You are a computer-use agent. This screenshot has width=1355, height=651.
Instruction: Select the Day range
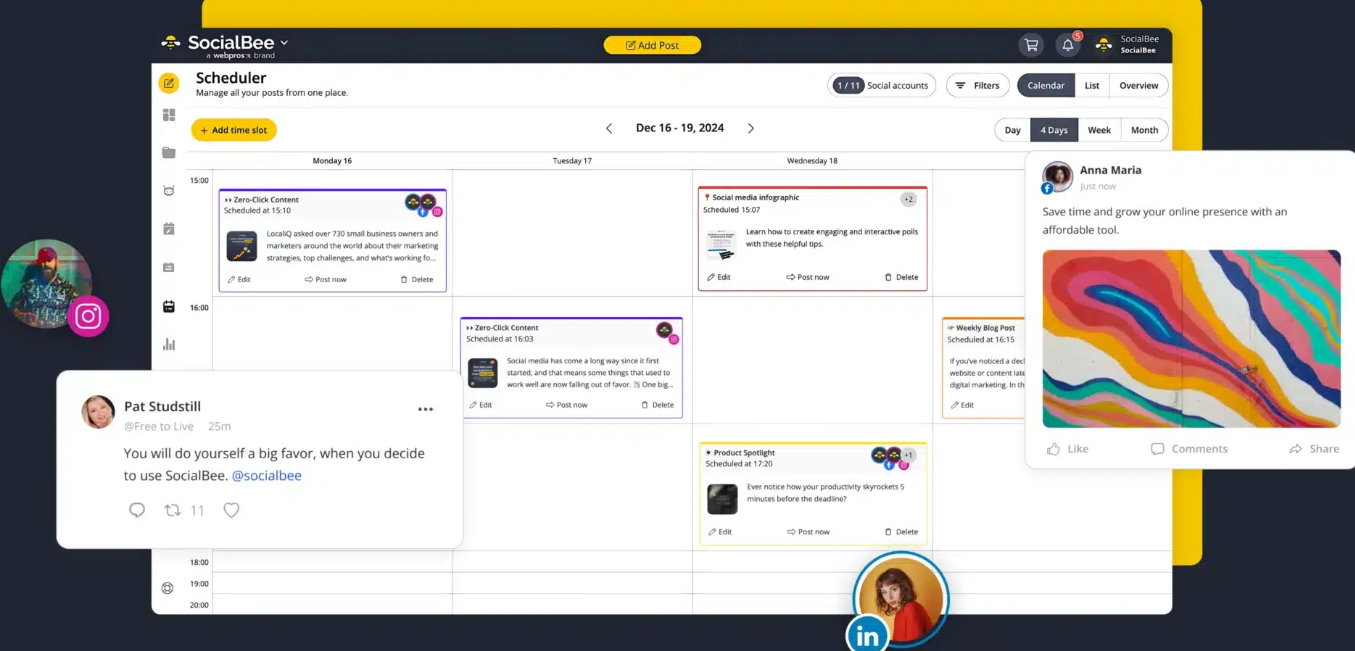1013,130
